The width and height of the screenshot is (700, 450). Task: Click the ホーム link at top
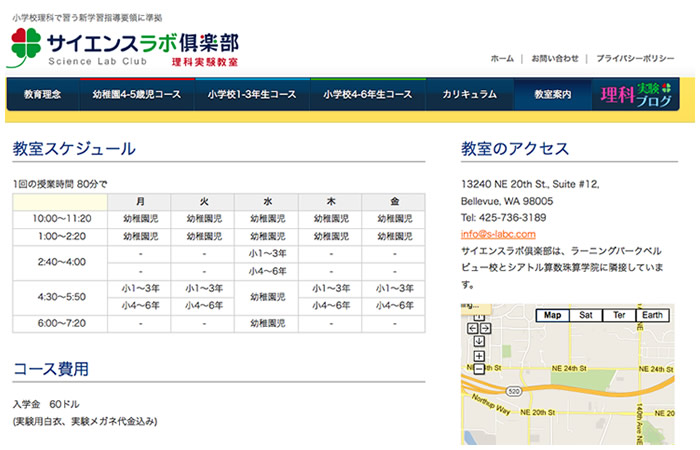(x=502, y=58)
